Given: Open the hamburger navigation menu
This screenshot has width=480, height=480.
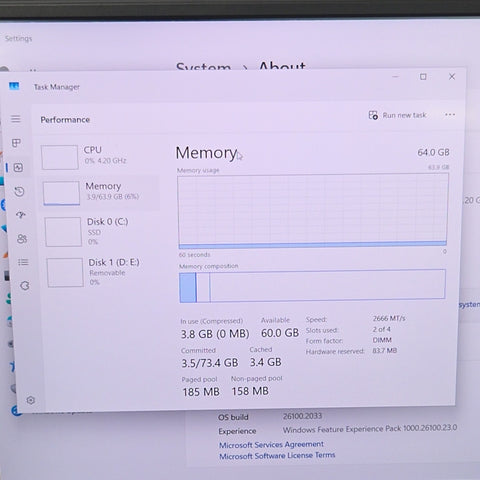Looking at the screenshot, I should pyautogui.click(x=16, y=119).
